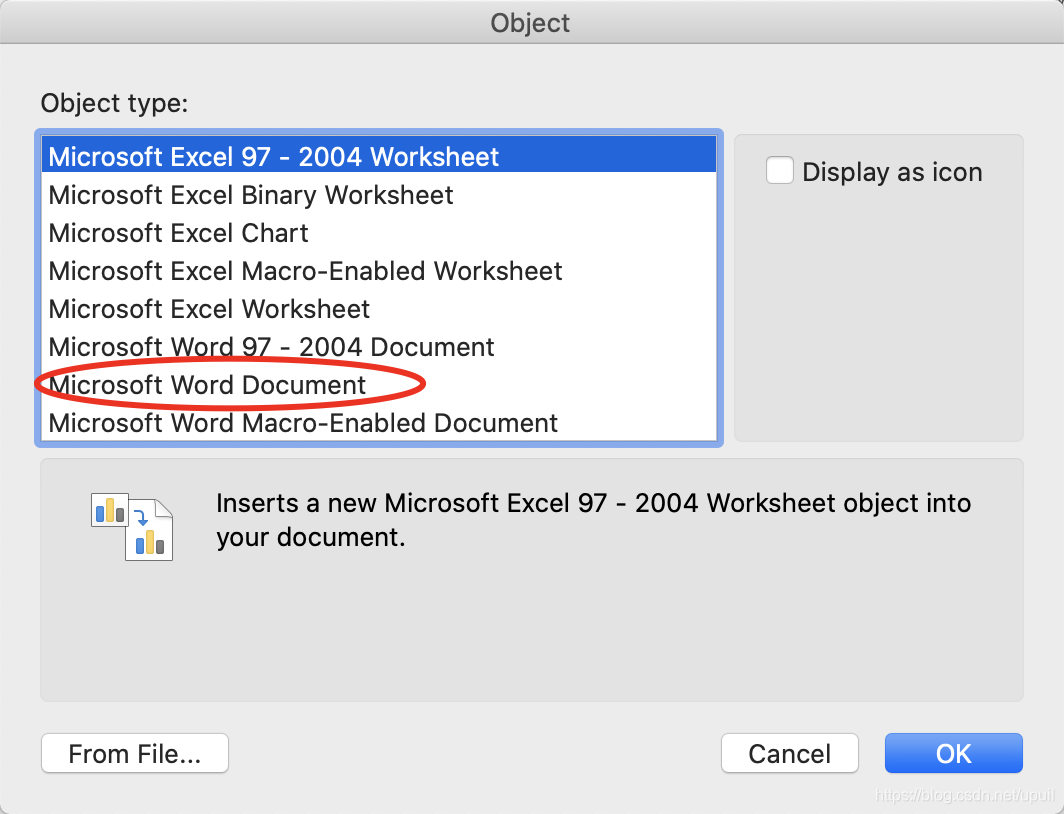Choose Microsoft Excel Chart object type
Screen dimensions: 1064x814
click(379, 233)
